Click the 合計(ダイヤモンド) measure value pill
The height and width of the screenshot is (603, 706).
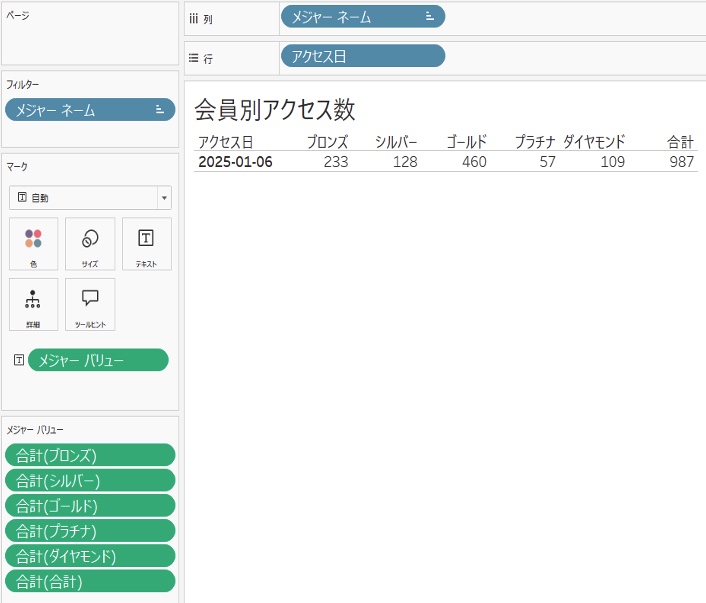90,556
